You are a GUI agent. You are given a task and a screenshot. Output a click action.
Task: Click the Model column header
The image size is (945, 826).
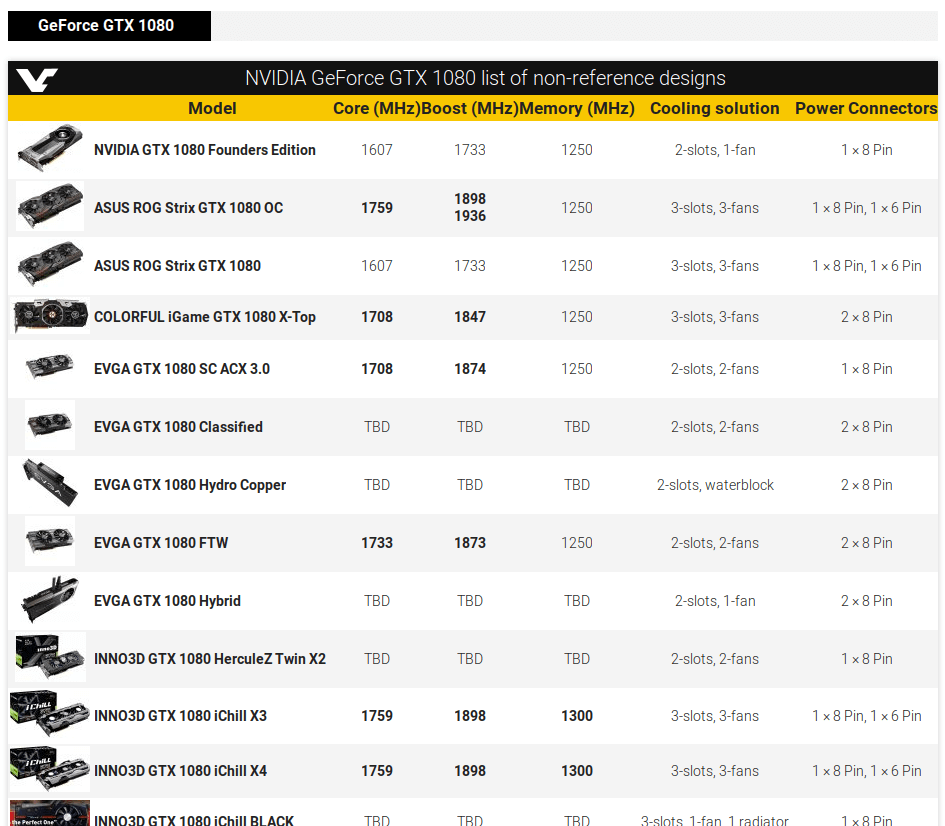pos(212,108)
